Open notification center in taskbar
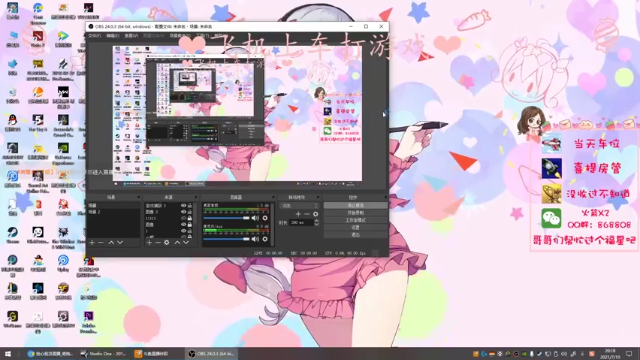The height and width of the screenshot is (360, 640). tap(629, 353)
